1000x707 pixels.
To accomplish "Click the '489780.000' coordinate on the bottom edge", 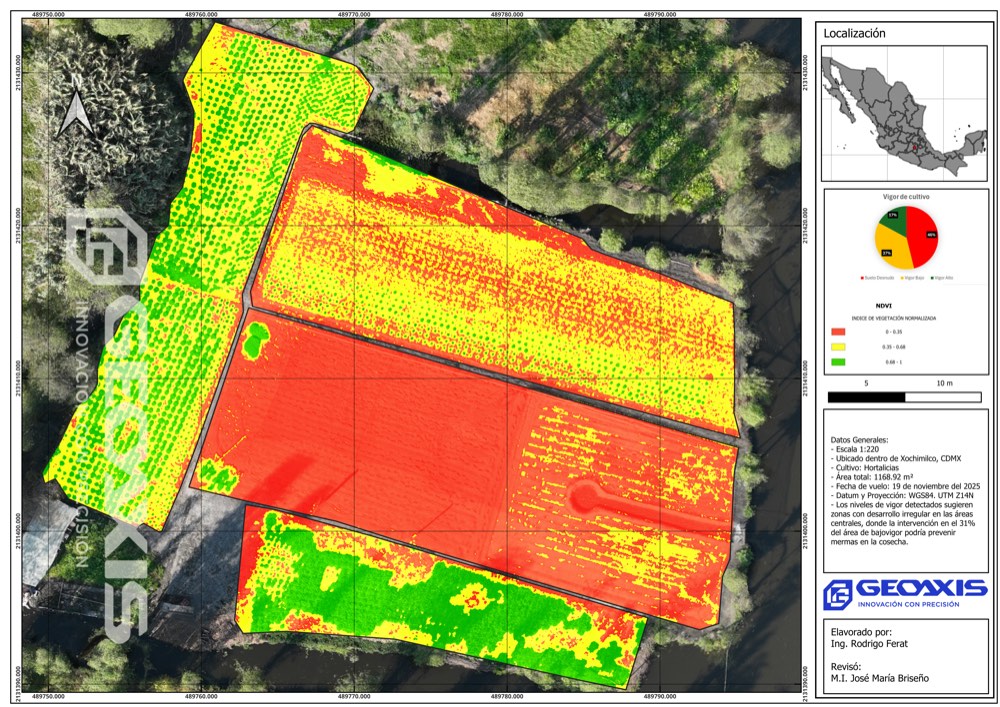I will coord(508,696).
